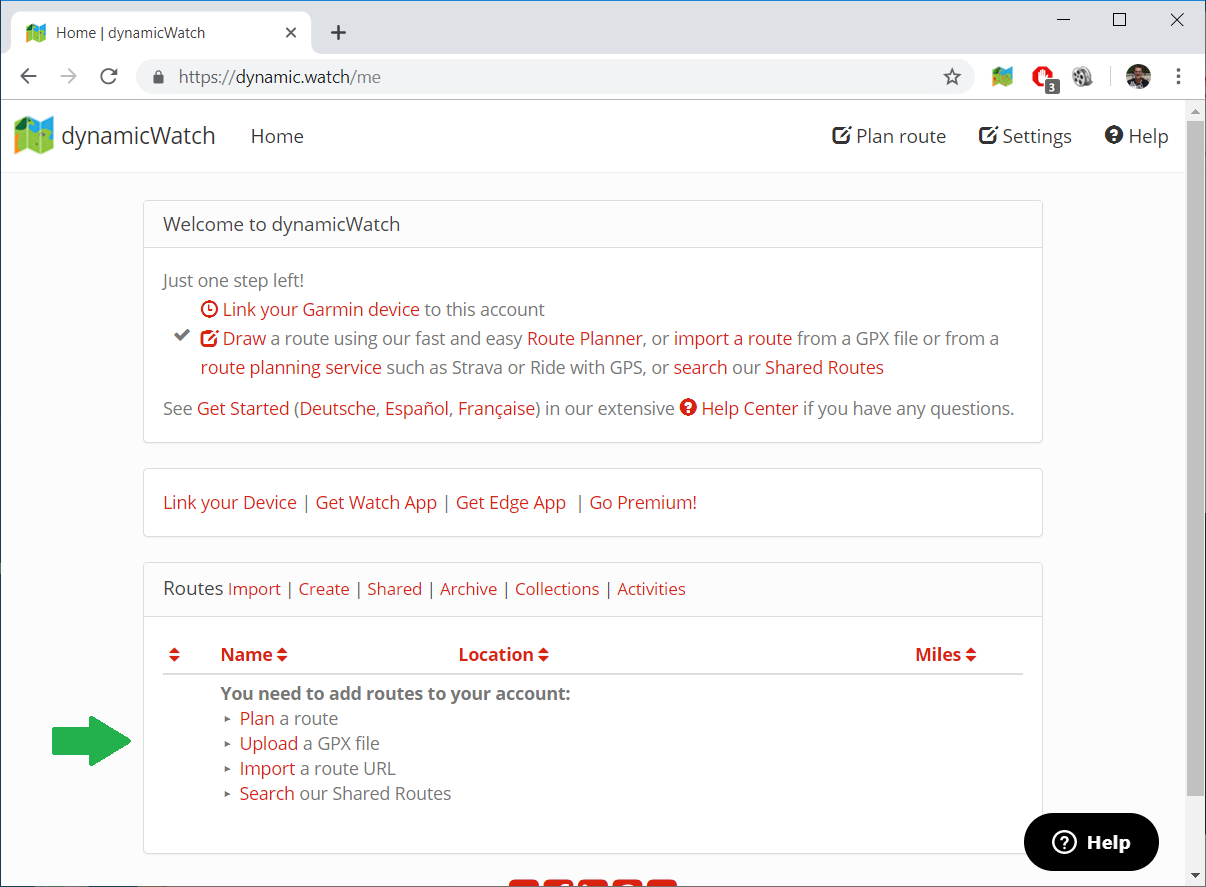Image resolution: width=1206 pixels, height=887 pixels.
Task: Click Plan route in the header
Action: coord(889,137)
